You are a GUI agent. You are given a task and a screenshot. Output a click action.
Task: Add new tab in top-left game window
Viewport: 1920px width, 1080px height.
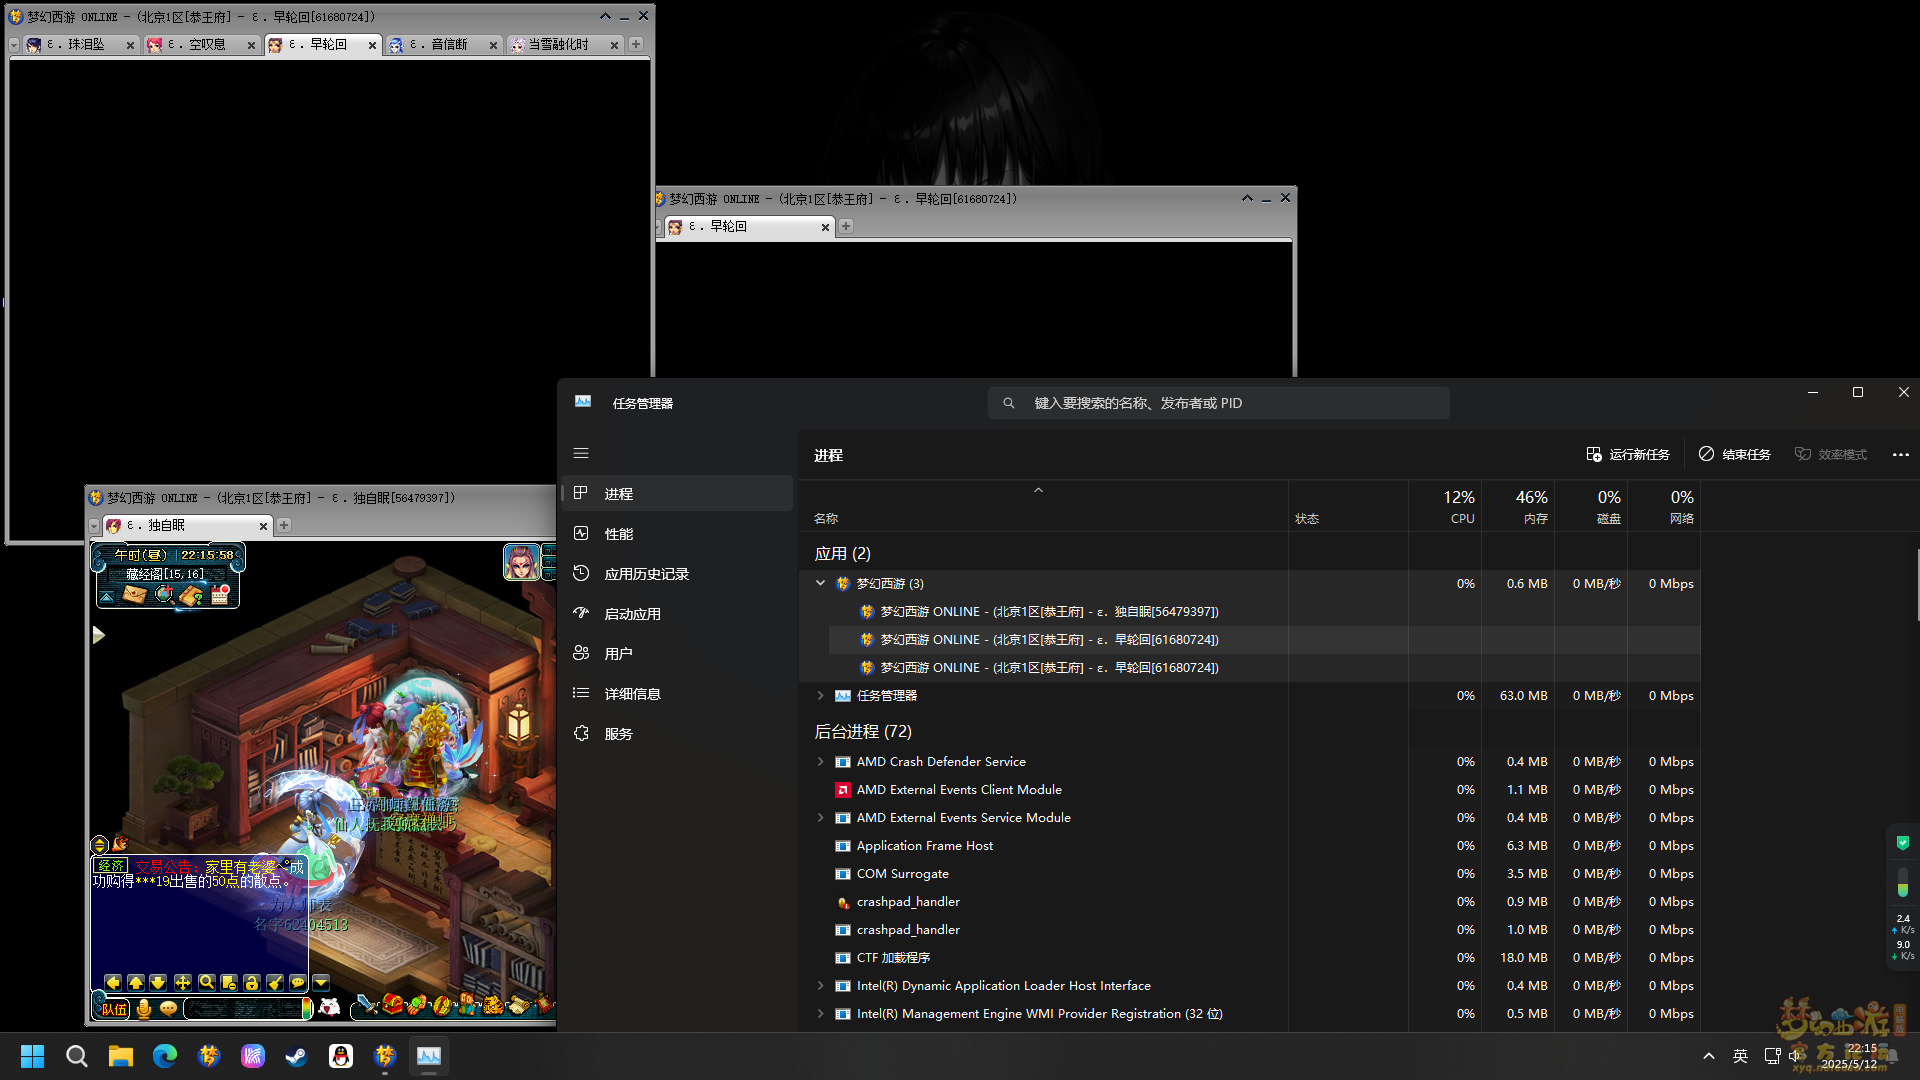click(x=636, y=44)
